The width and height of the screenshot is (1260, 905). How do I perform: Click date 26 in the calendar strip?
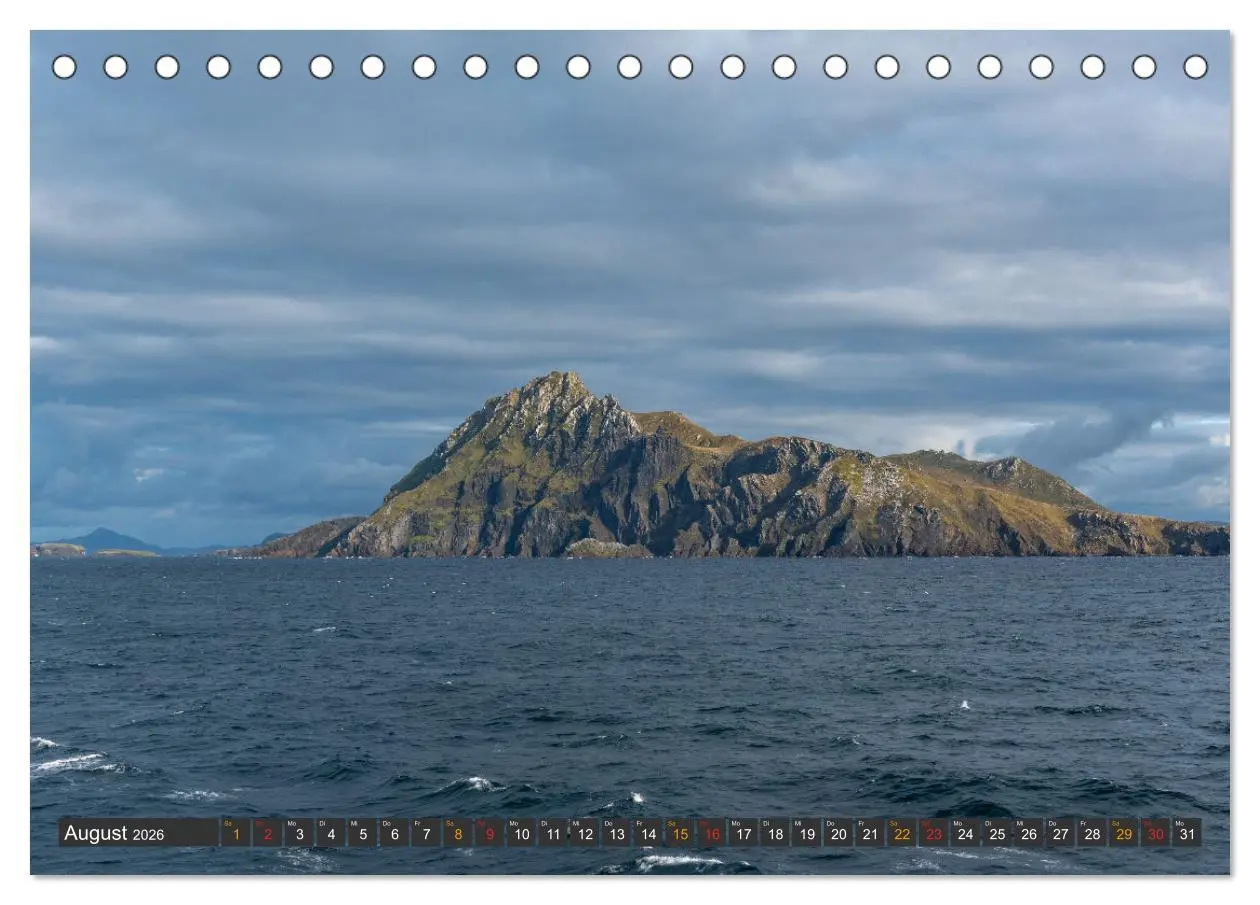pyautogui.click(x=1028, y=832)
